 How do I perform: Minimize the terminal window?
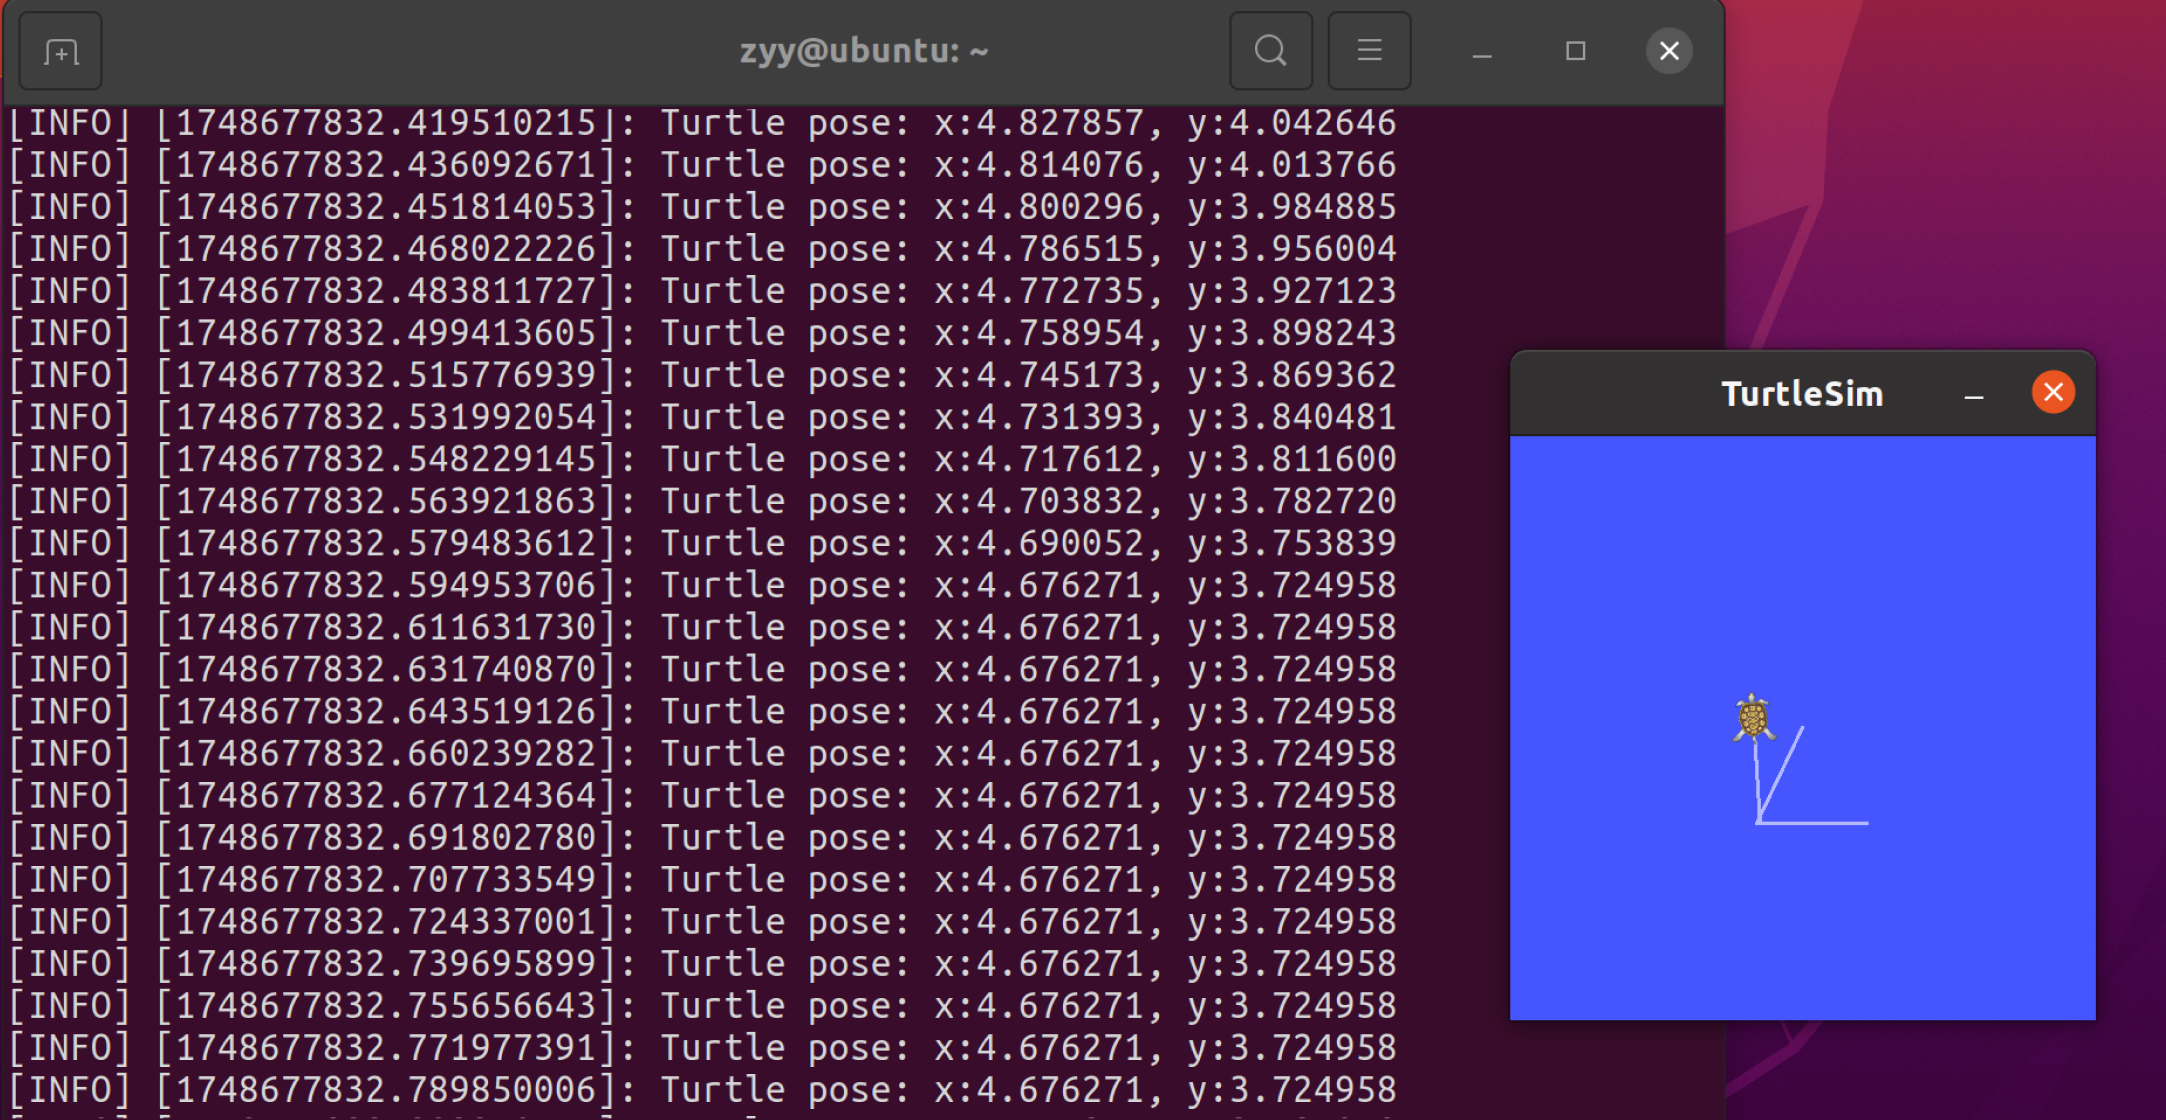[1482, 52]
